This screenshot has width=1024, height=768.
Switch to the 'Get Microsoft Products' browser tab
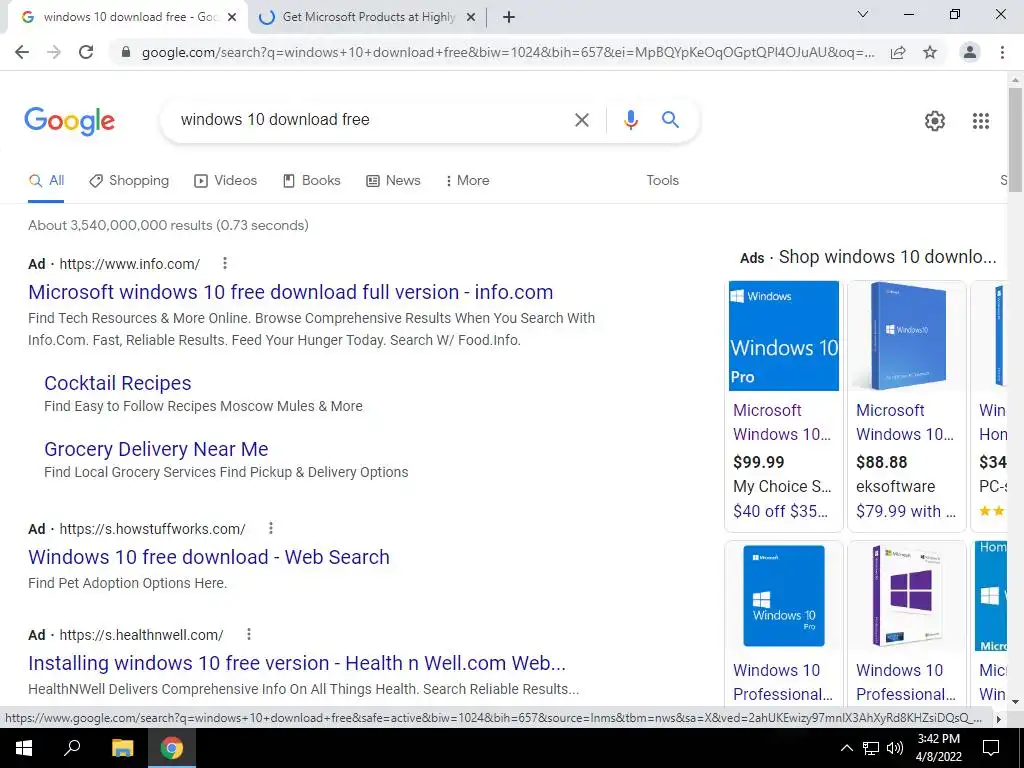368,17
